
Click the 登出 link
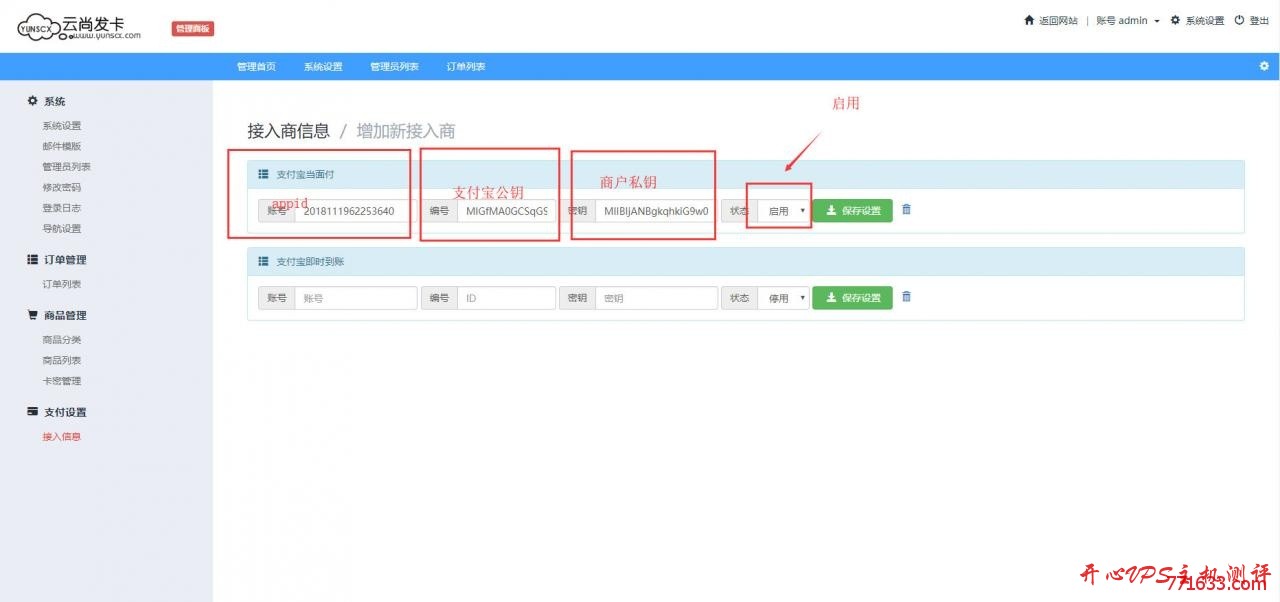1259,20
